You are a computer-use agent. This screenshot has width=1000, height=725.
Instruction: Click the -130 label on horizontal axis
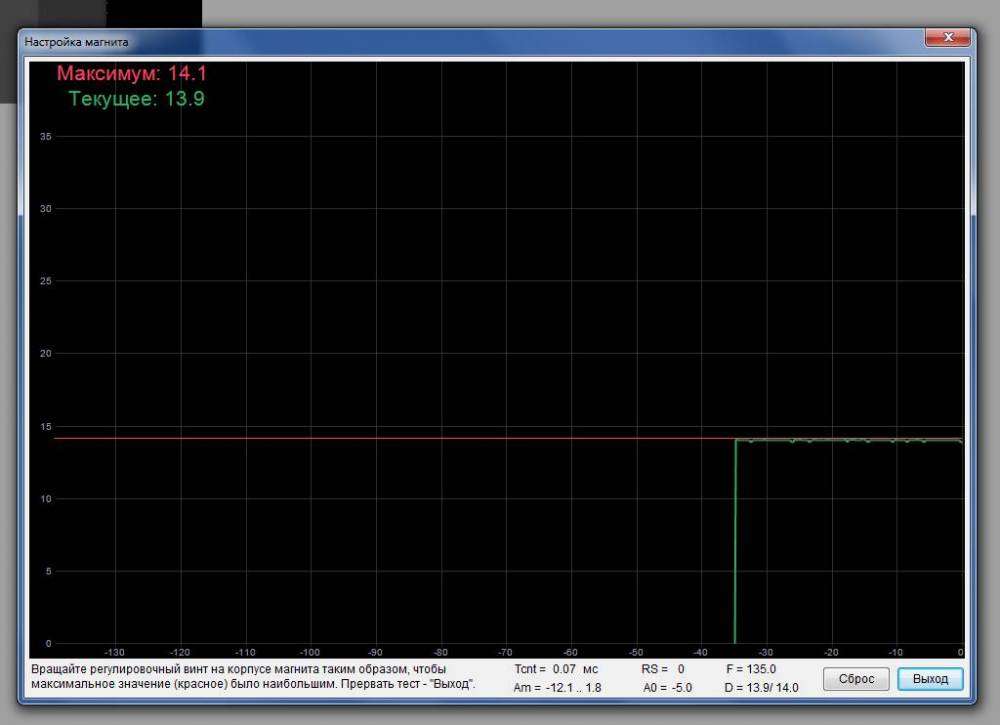click(116, 652)
